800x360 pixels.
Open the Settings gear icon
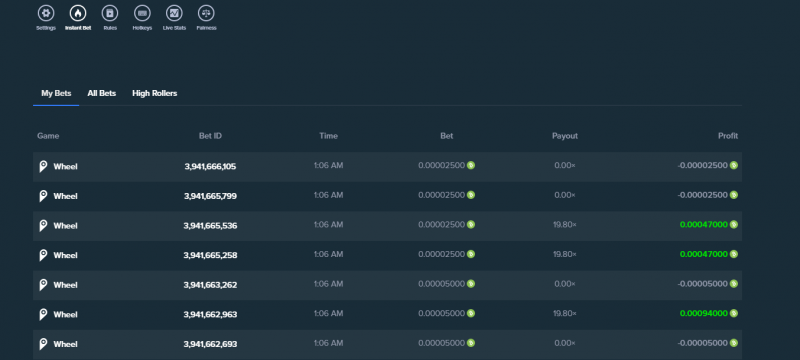pos(46,13)
